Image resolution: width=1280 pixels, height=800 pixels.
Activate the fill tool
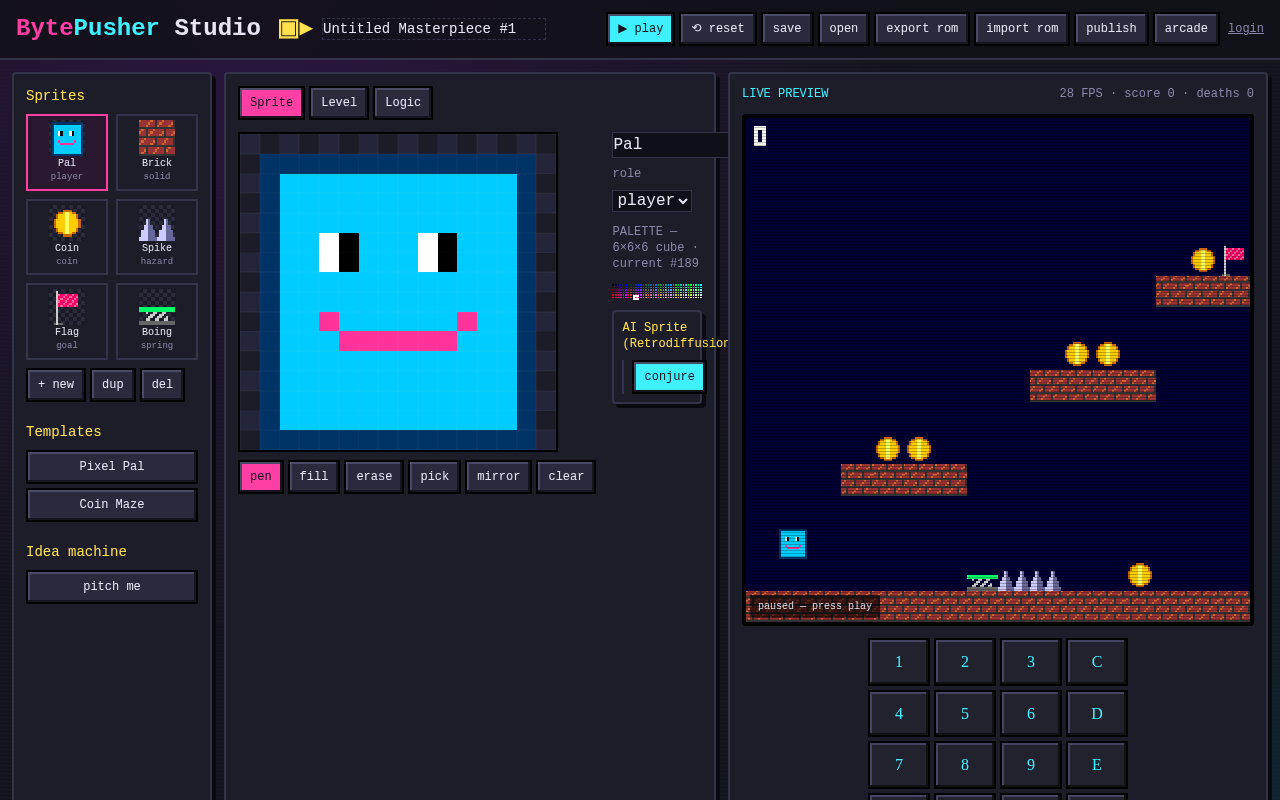pyautogui.click(x=314, y=477)
